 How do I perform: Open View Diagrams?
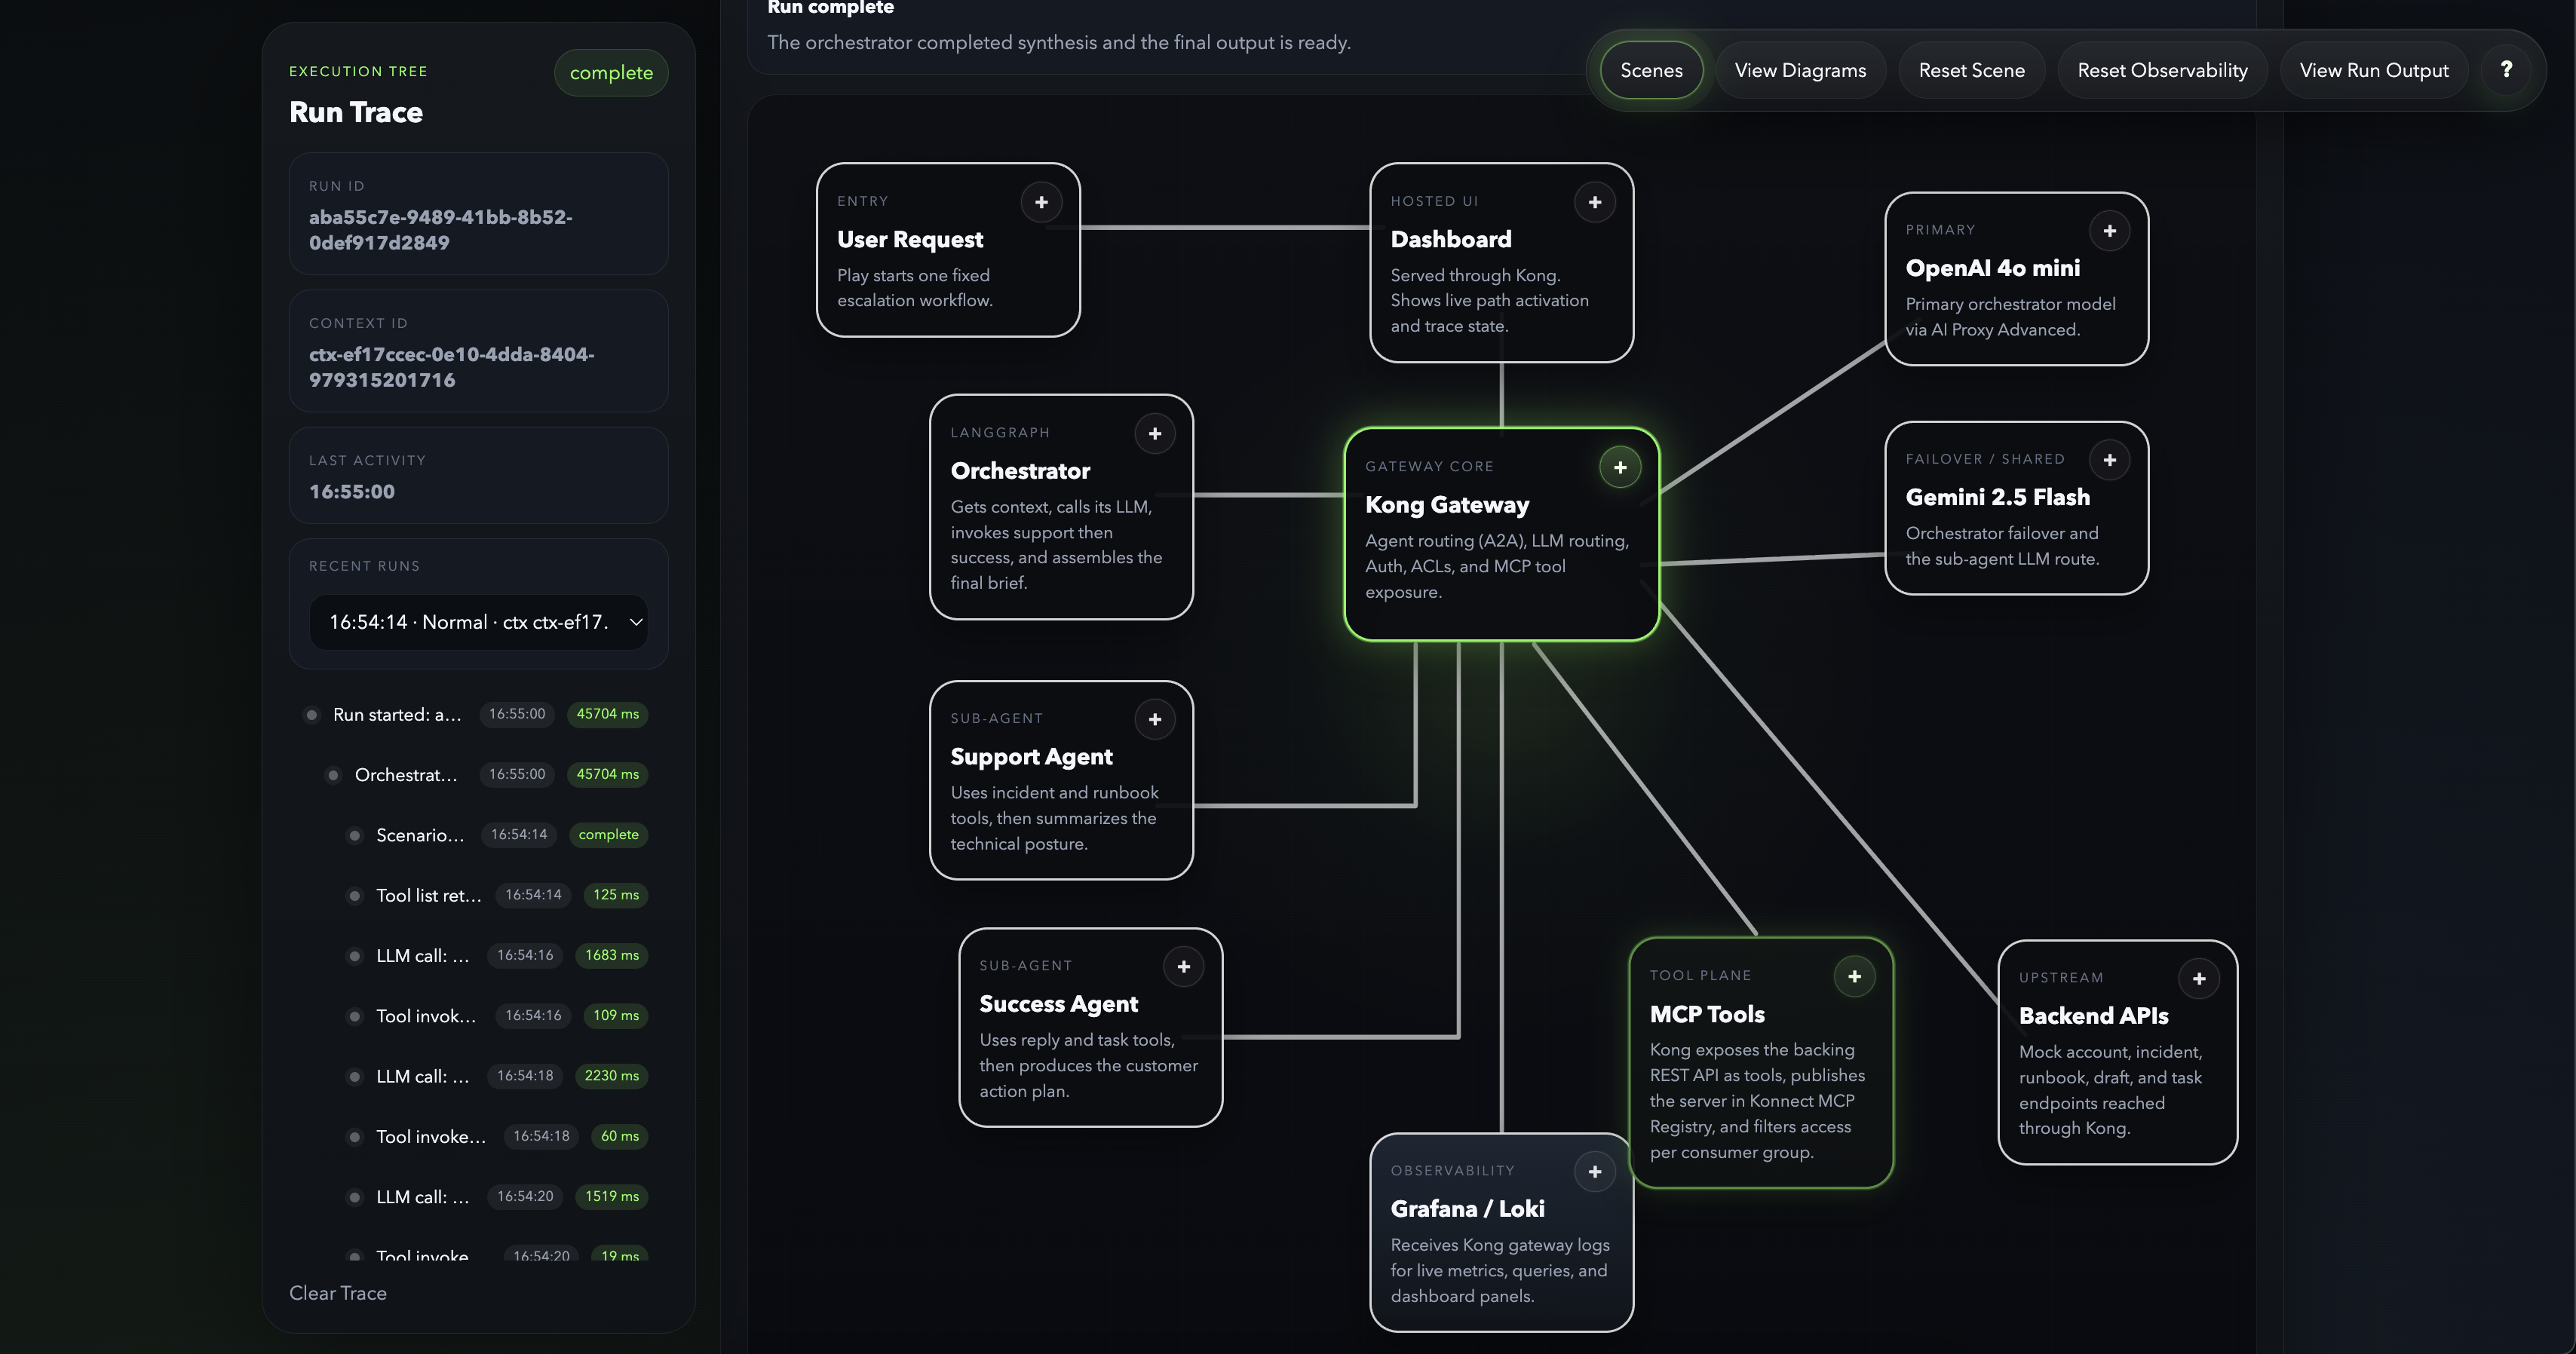pos(1800,70)
